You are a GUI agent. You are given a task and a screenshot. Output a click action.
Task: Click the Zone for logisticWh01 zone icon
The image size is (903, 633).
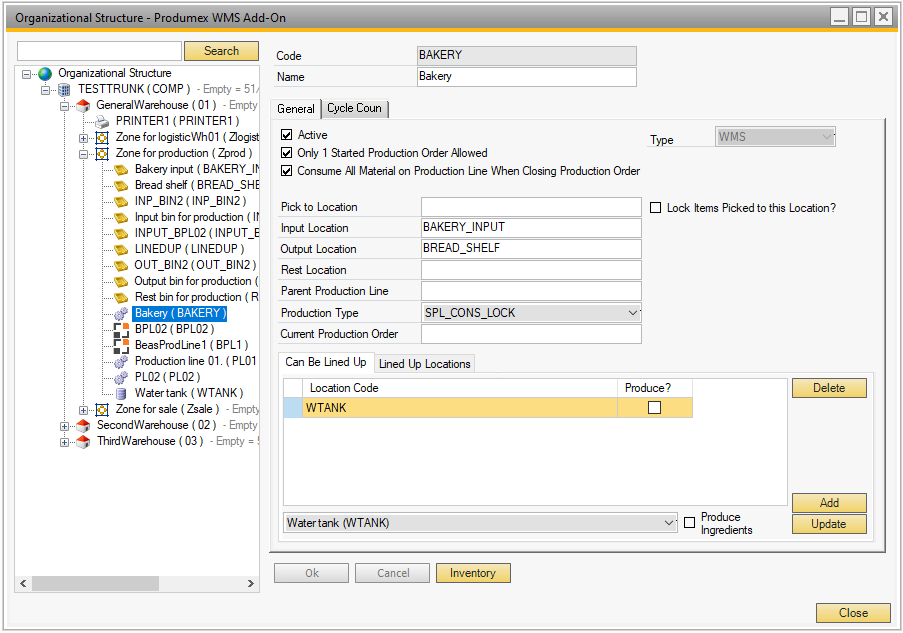[102, 137]
